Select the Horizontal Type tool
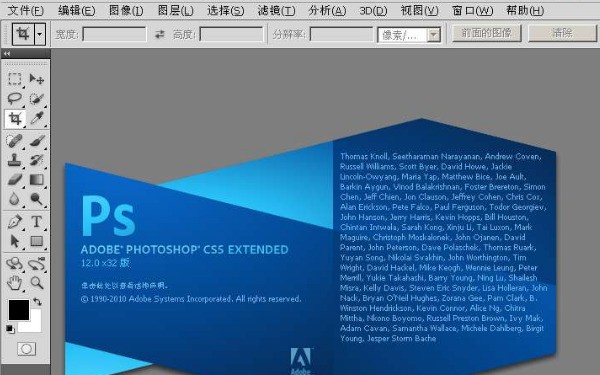The height and width of the screenshot is (375, 600). pos(36,222)
